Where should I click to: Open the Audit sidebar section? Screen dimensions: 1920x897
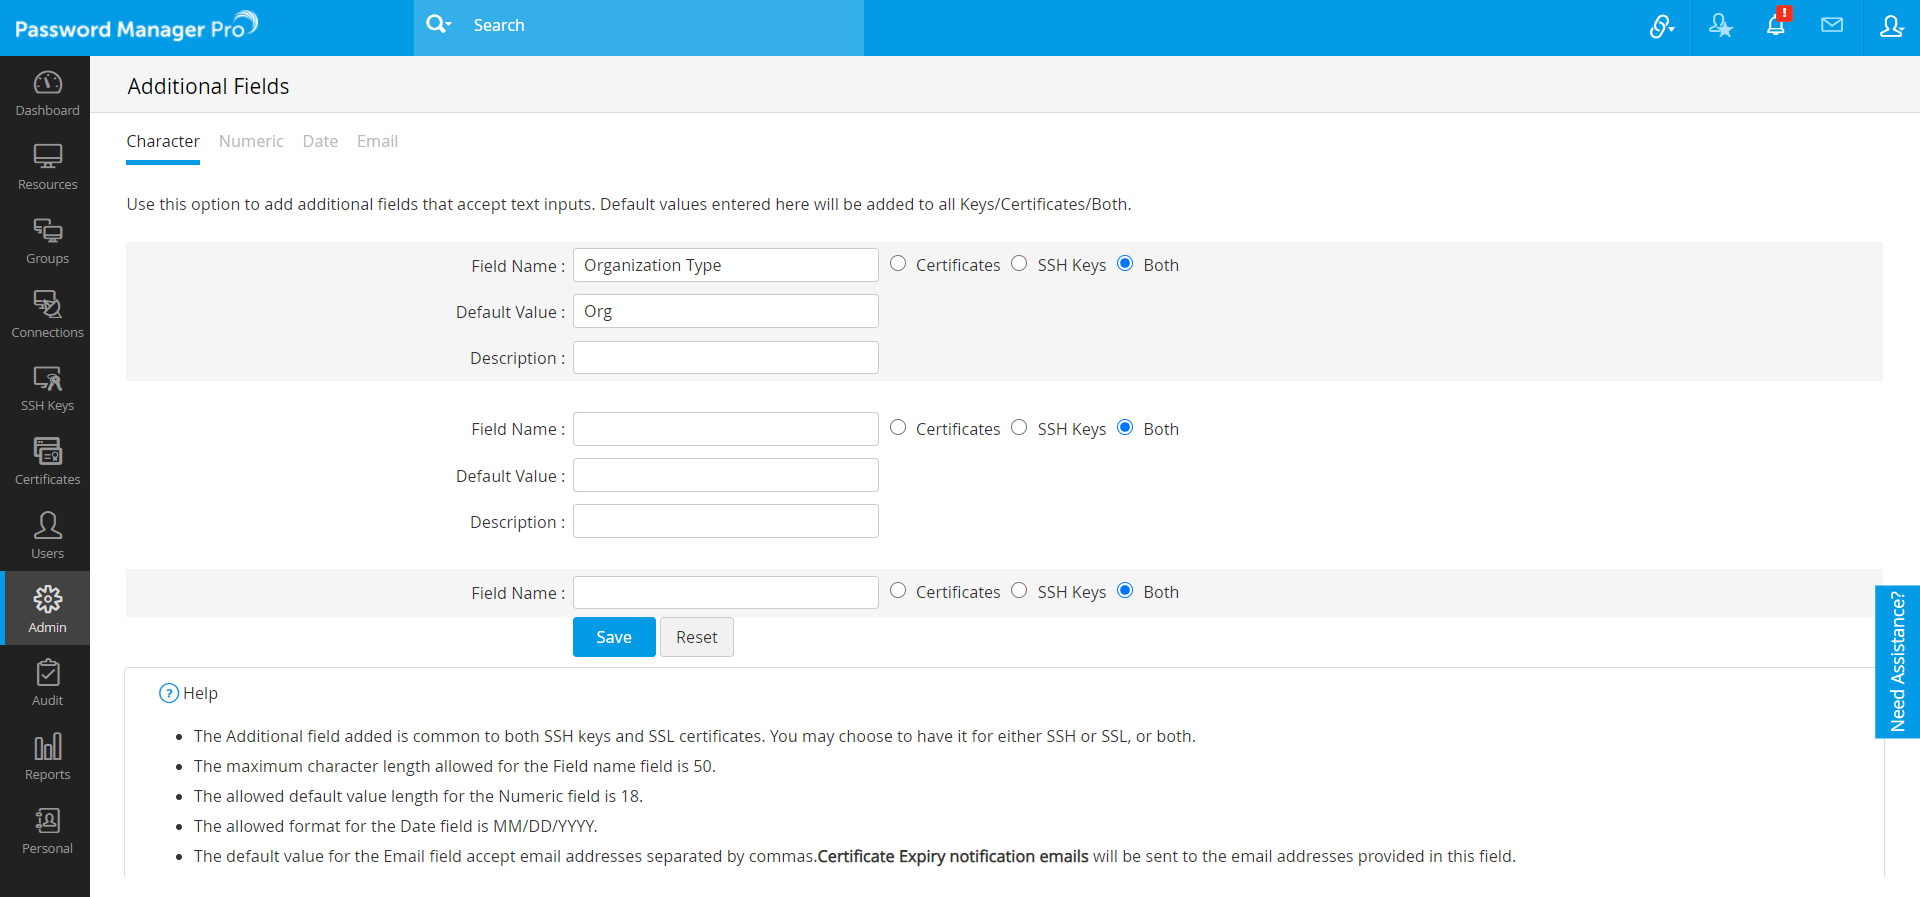click(x=47, y=683)
